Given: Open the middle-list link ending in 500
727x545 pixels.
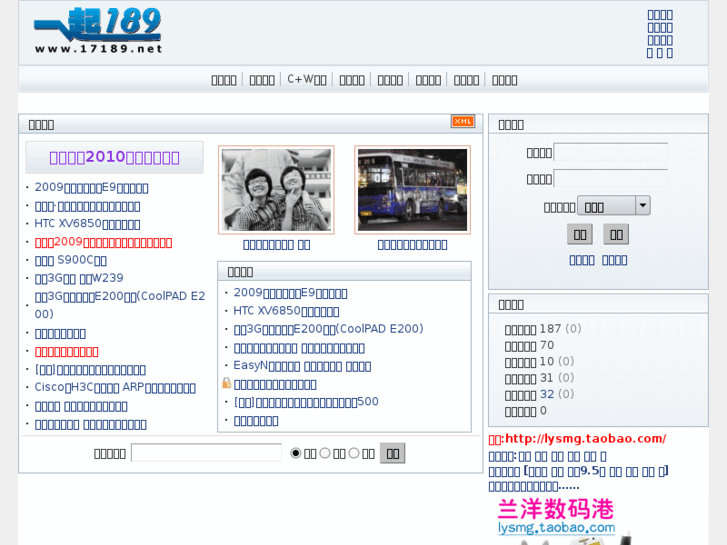Looking at the screenshot, I should click(x=306, y=402).
